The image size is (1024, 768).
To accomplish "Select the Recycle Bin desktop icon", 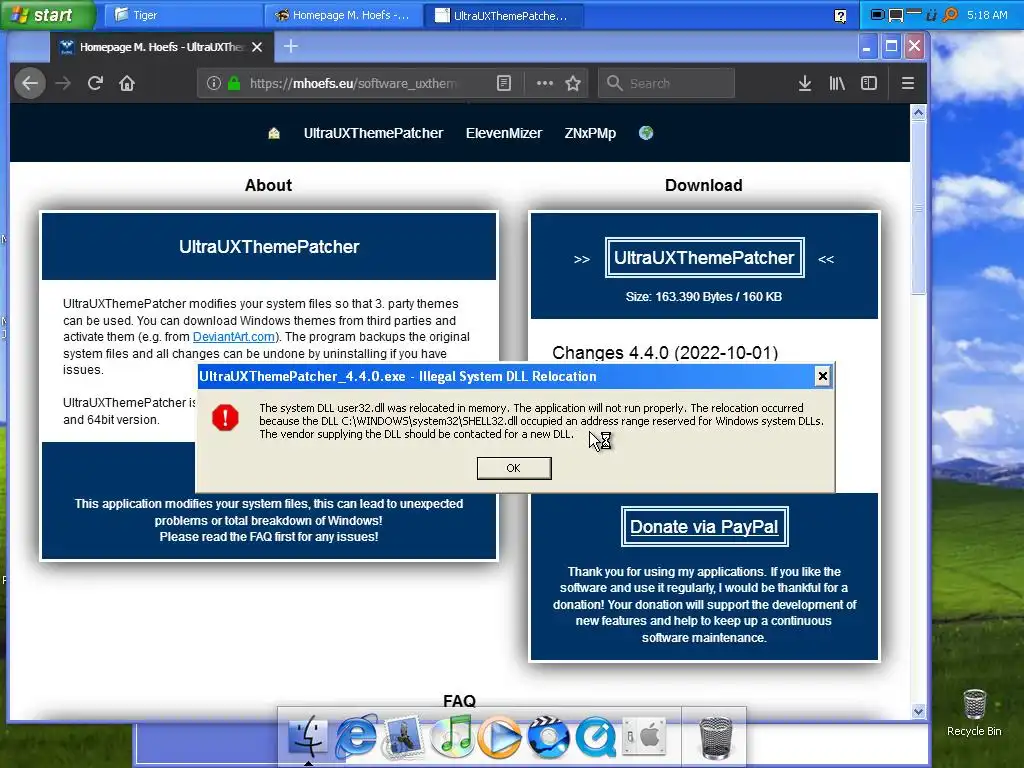I will [974, 713].
